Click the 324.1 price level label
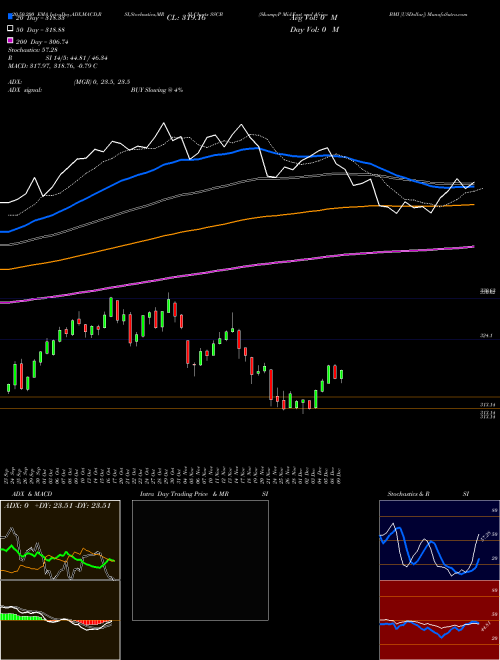500x660 pixels. tap(486, 336)
